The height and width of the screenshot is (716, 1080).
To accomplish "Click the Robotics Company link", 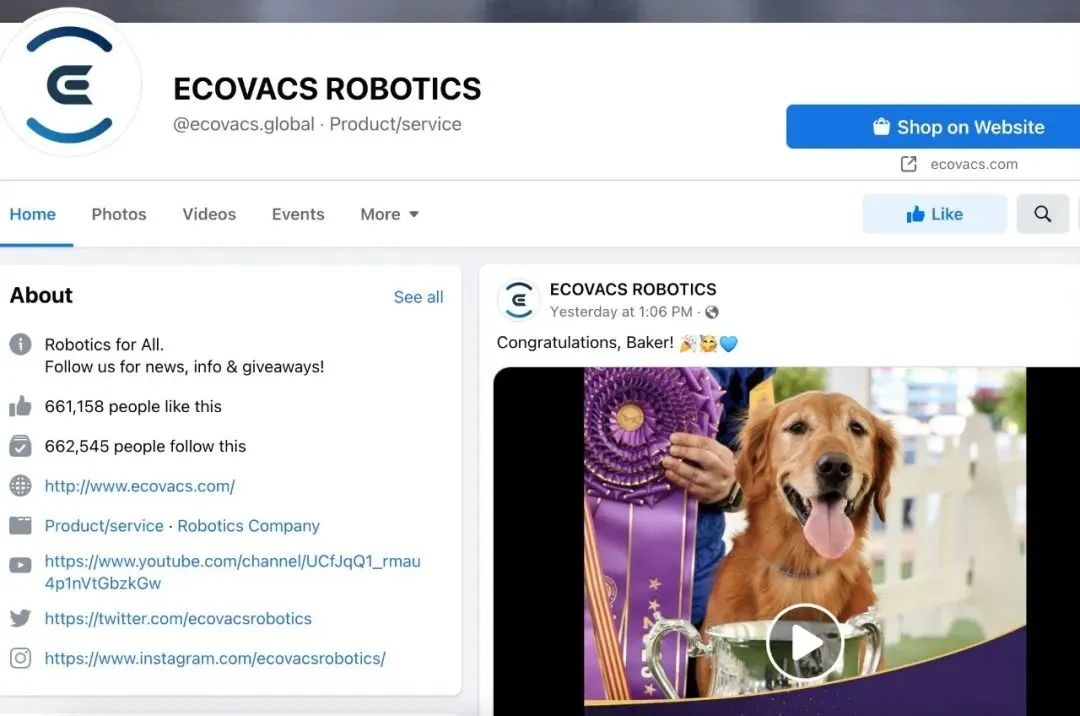I will [249, 526].
